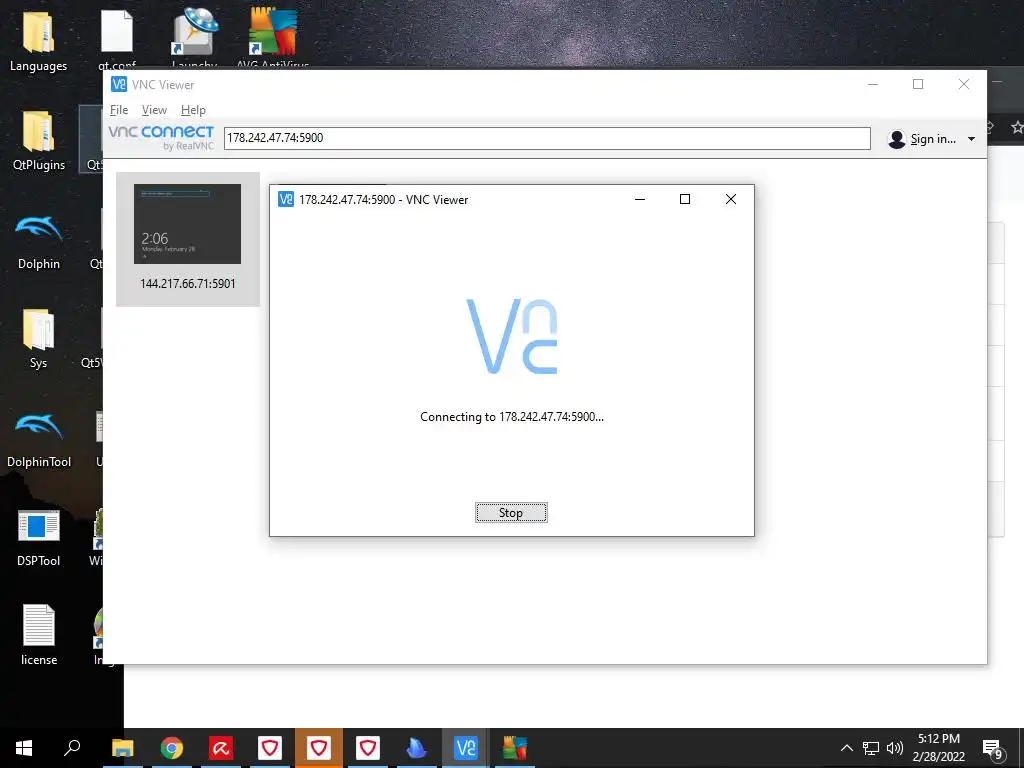Viewport: 1024px width, 768px height.
Task: Open the license file on desktop
Action: coord(39,635)
